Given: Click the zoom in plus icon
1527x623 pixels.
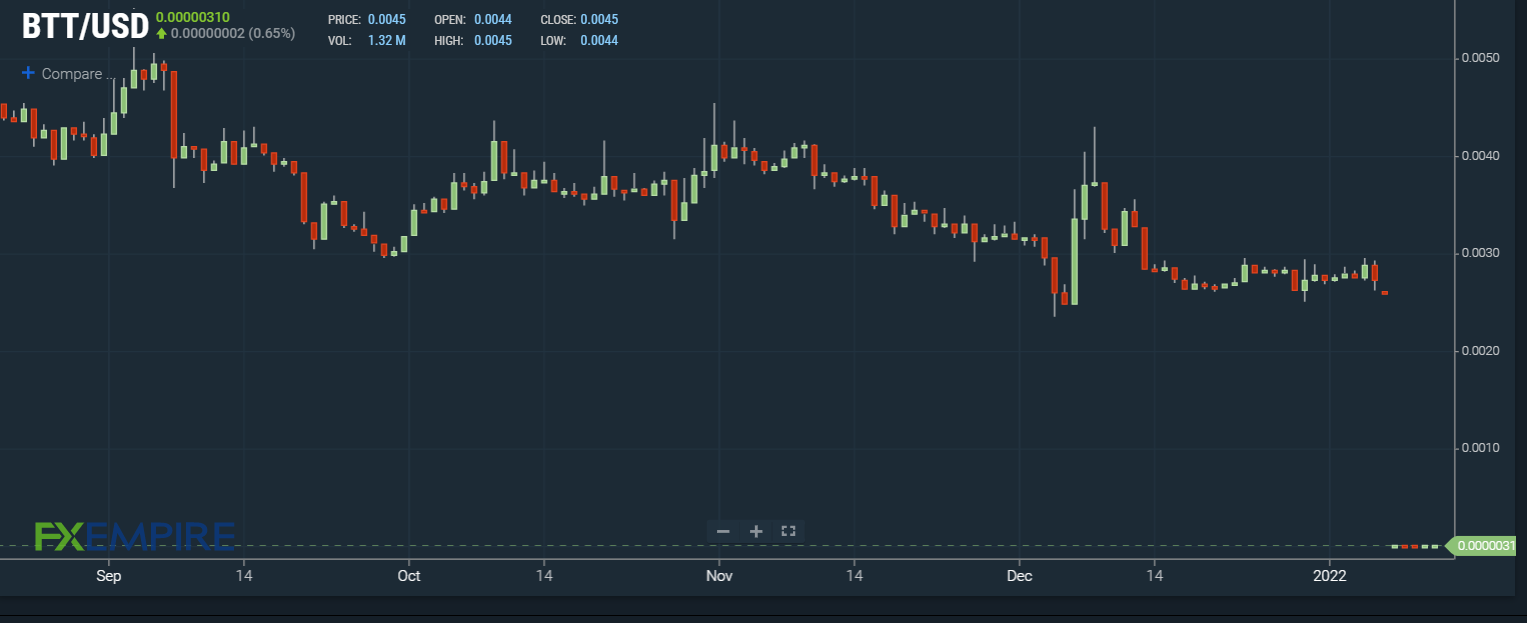Looking at the screenshot, I should coord(756,531).
